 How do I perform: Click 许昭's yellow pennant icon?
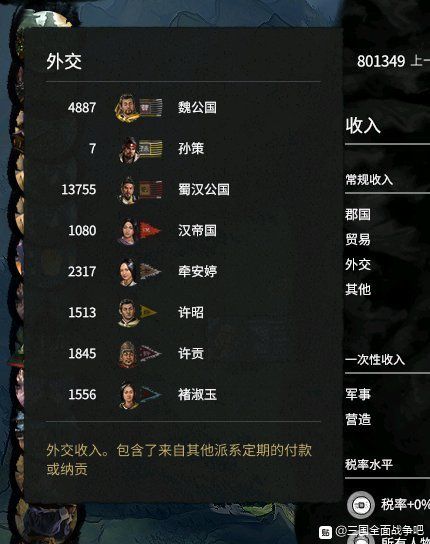point(149,312)
